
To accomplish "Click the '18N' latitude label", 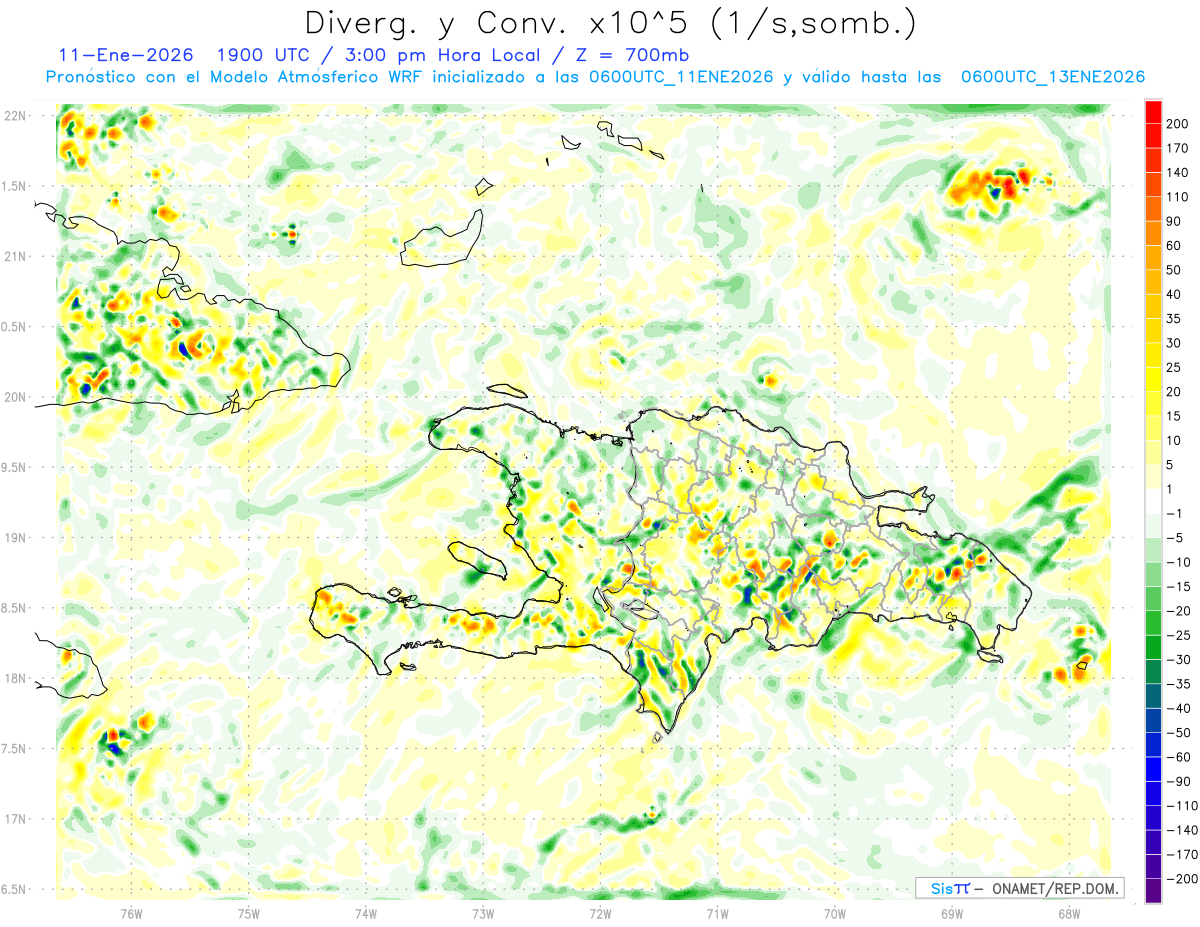I will point(14,679).
